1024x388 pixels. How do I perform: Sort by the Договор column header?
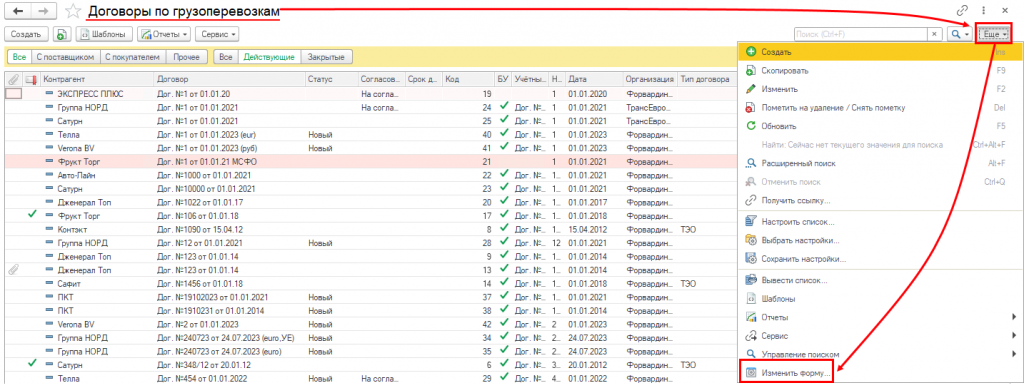(230, 79)
